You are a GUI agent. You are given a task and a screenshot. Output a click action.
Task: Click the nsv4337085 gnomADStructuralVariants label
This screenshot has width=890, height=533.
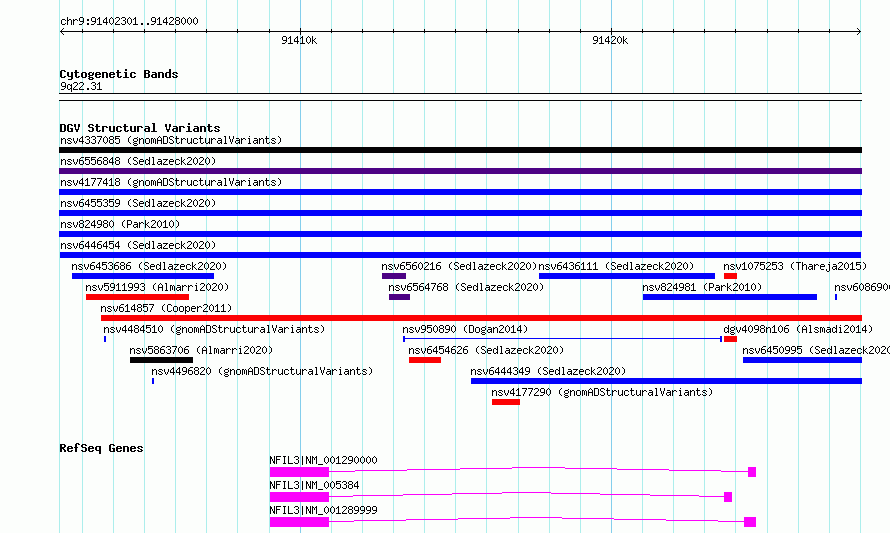pos(171,140)
